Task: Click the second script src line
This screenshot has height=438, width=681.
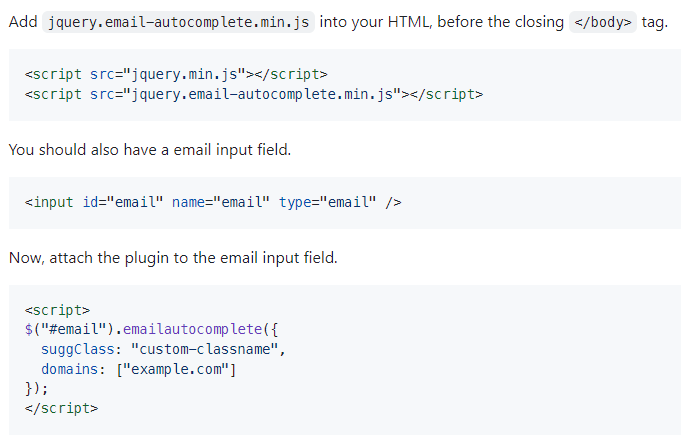Action: pyautogui.click(x=254, y=94)
